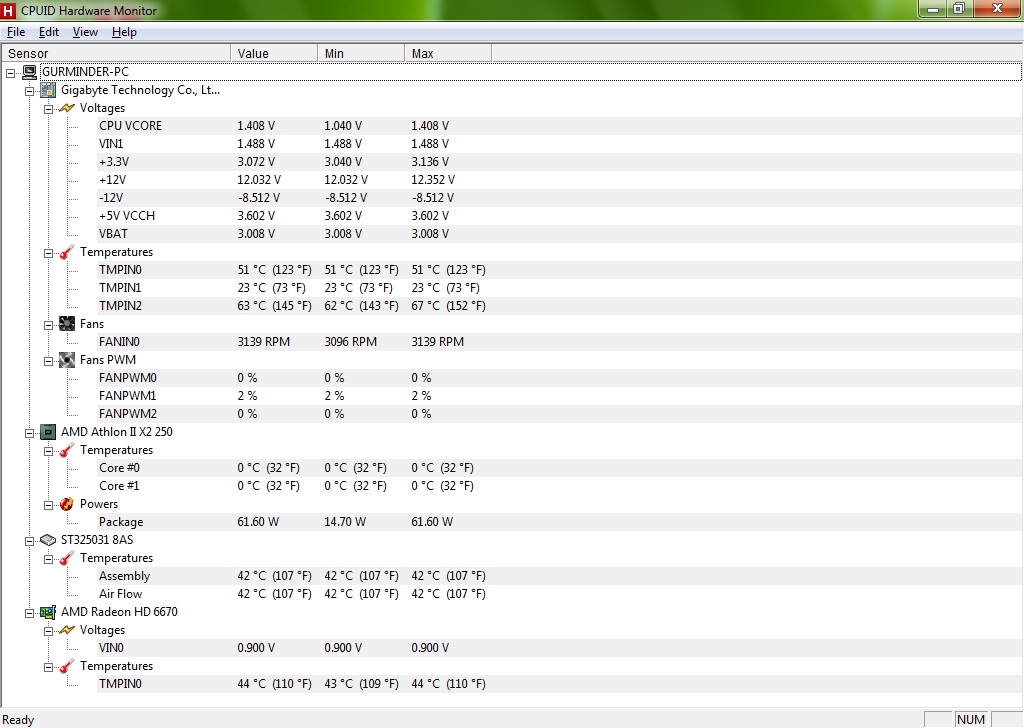The height and width of the screenshot is (728, 1024).
Task: Select the FANIN0 fan row
Action: point(559,341)
